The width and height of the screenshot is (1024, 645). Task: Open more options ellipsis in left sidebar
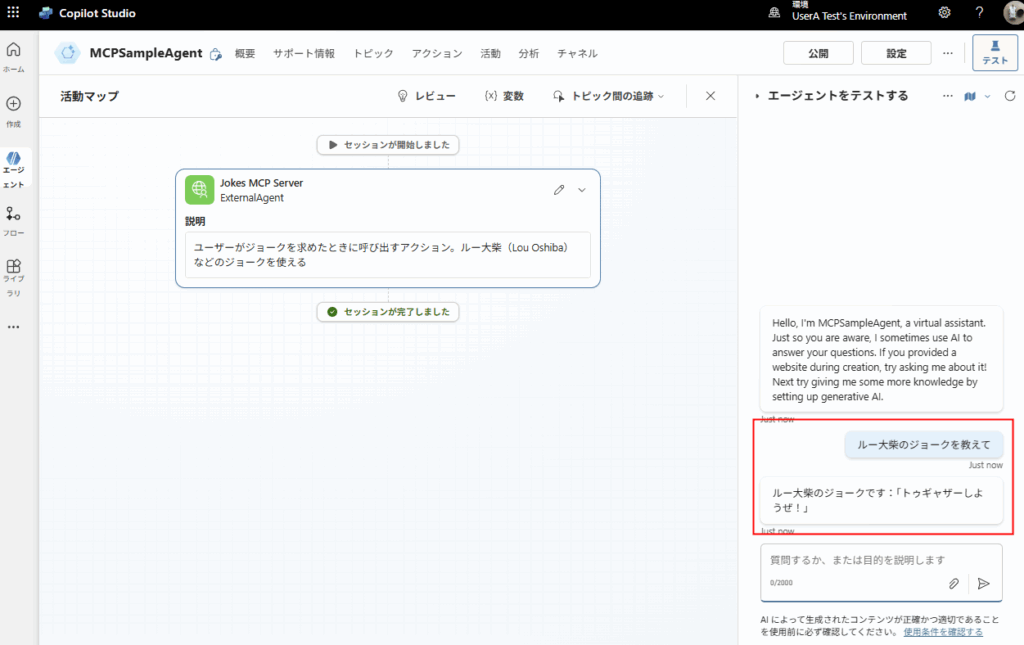pos(13,326)
